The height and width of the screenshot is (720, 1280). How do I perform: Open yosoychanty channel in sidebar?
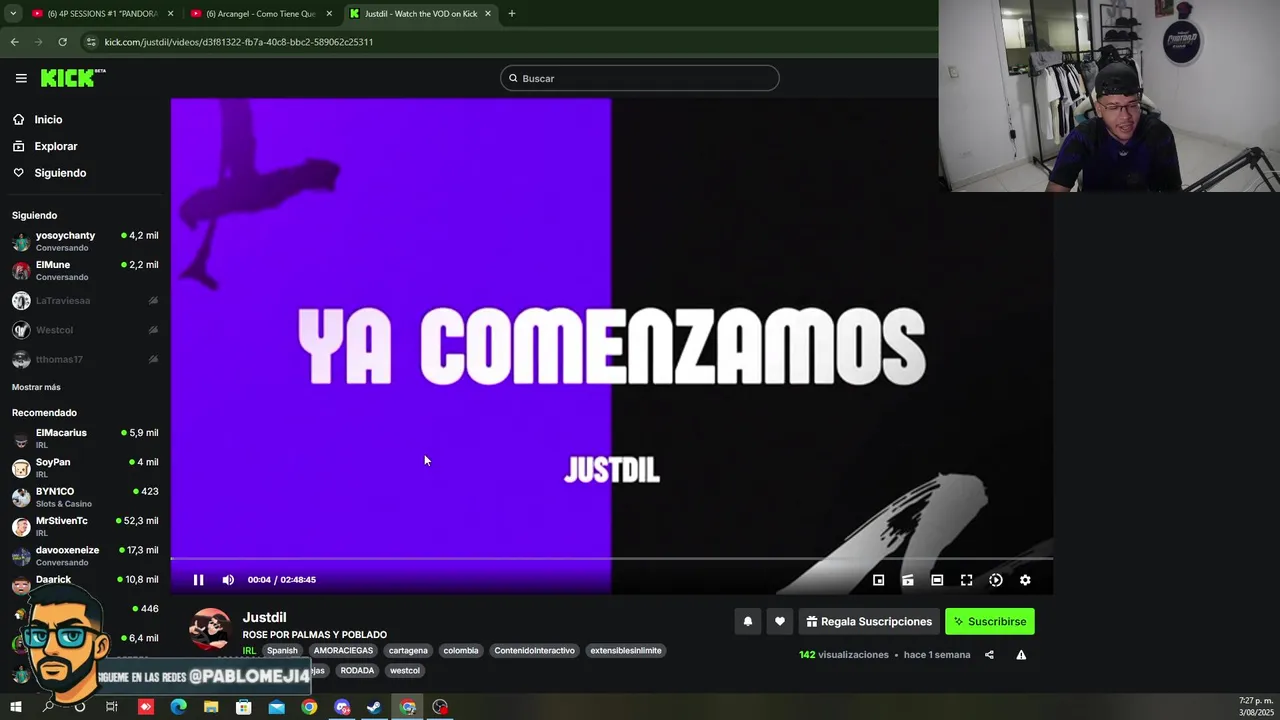coord(85,241)
